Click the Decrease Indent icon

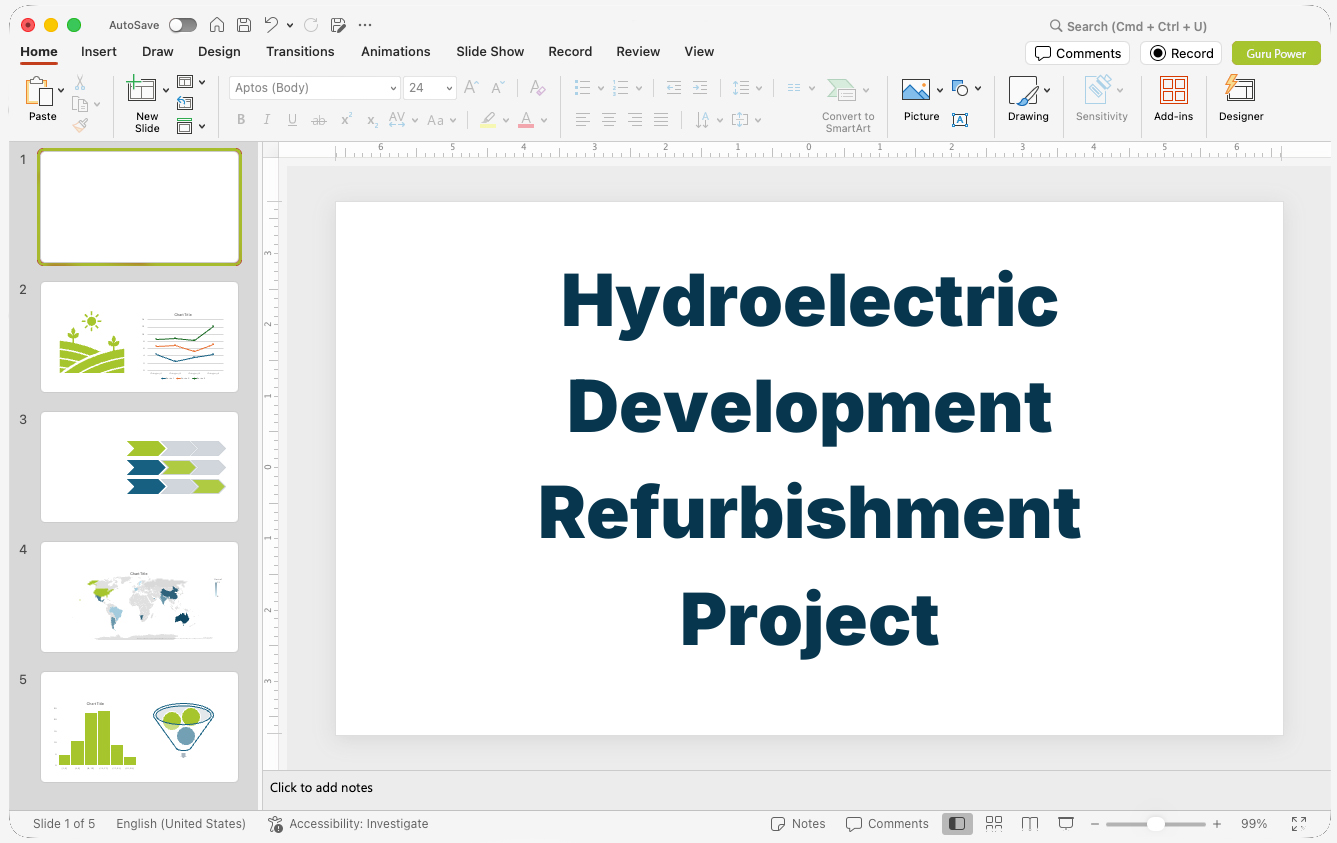(x=673, y=88)
